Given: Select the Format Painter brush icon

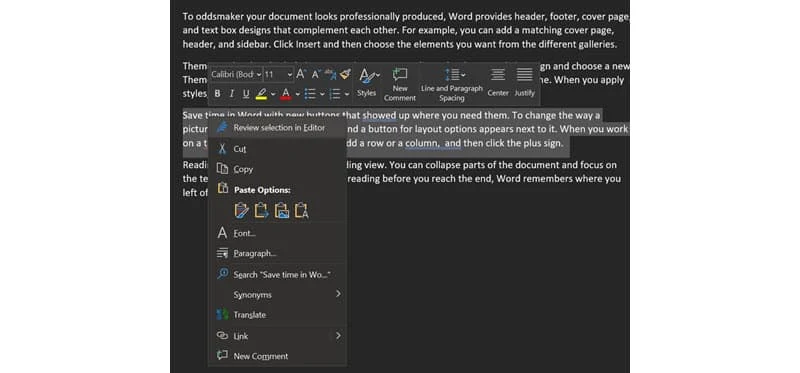Looking at the screenshot, I should click(345, 74).
